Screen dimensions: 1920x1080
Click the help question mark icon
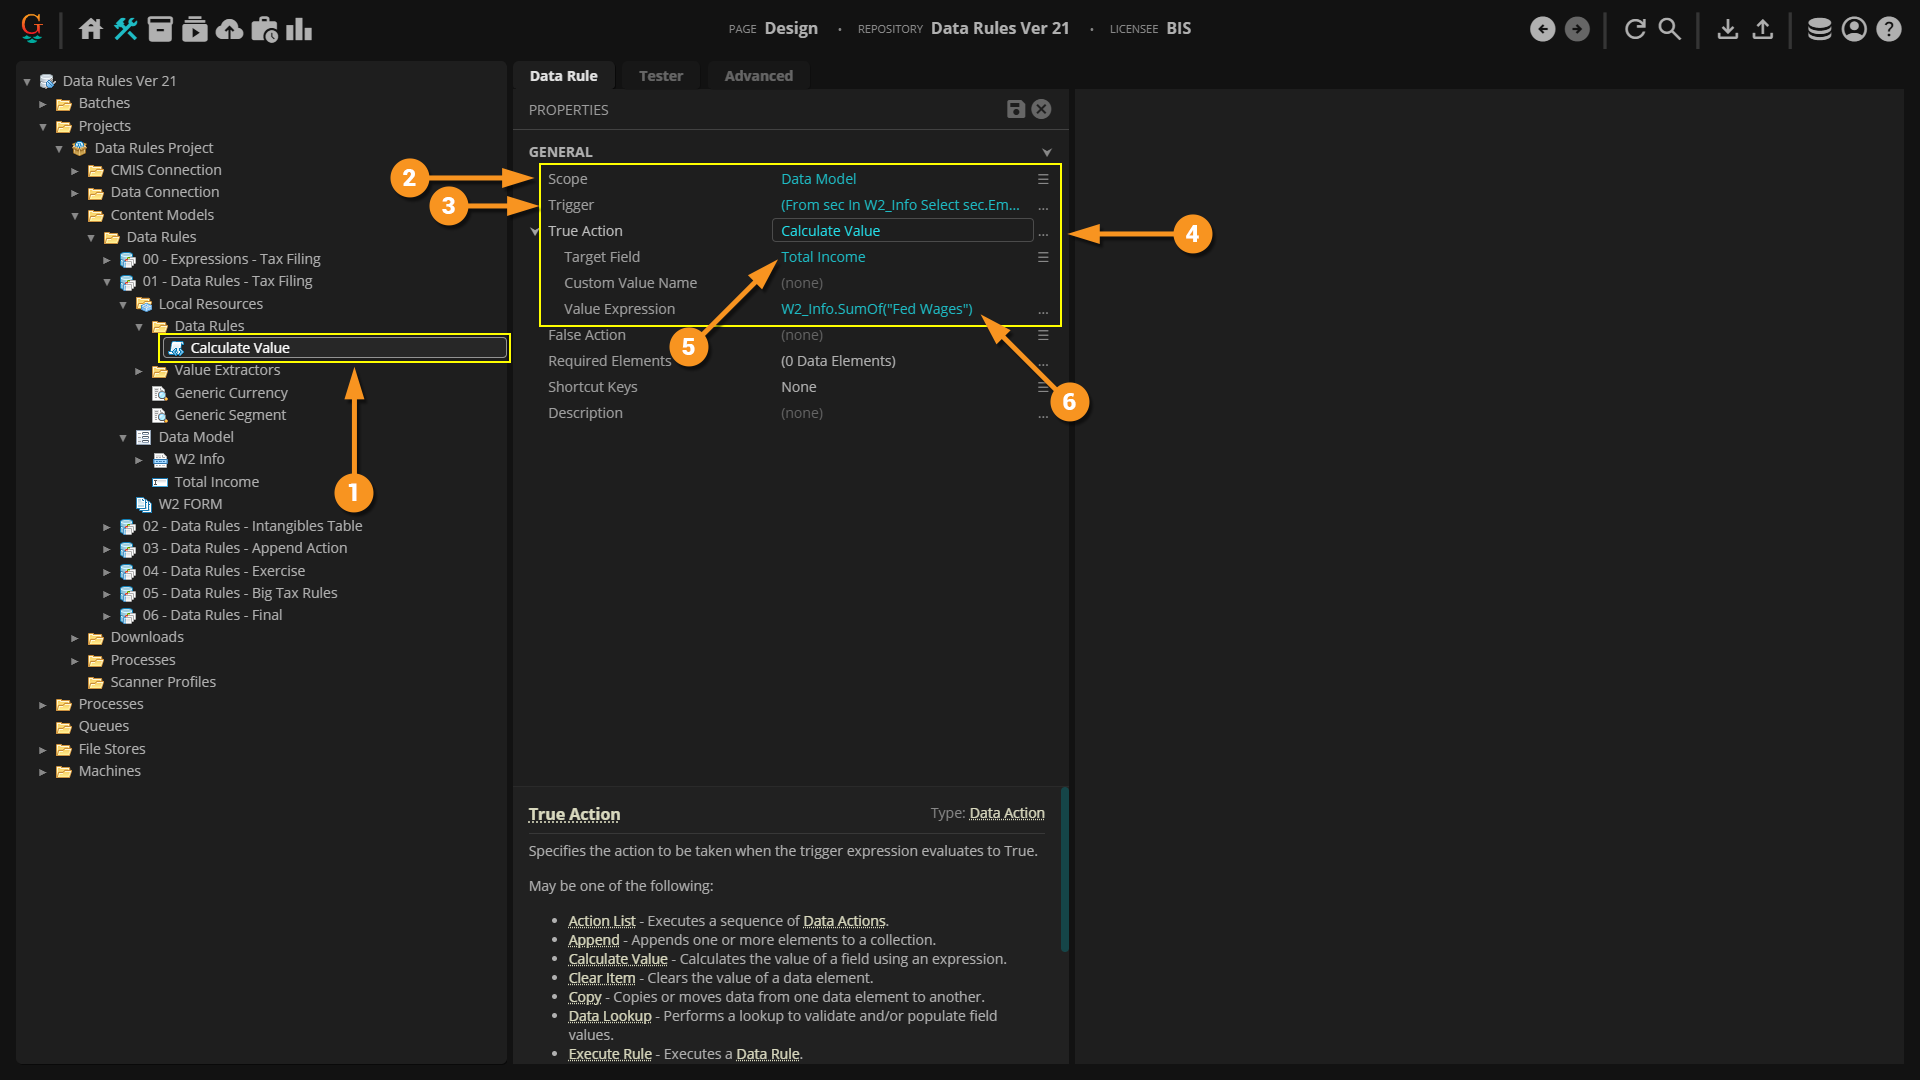click(x=1888, y=29)
